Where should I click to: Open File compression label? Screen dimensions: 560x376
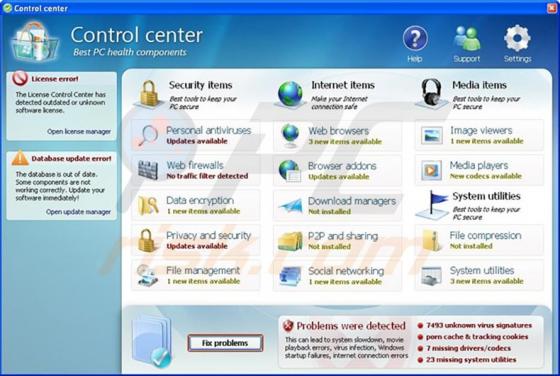click(485, 235)
